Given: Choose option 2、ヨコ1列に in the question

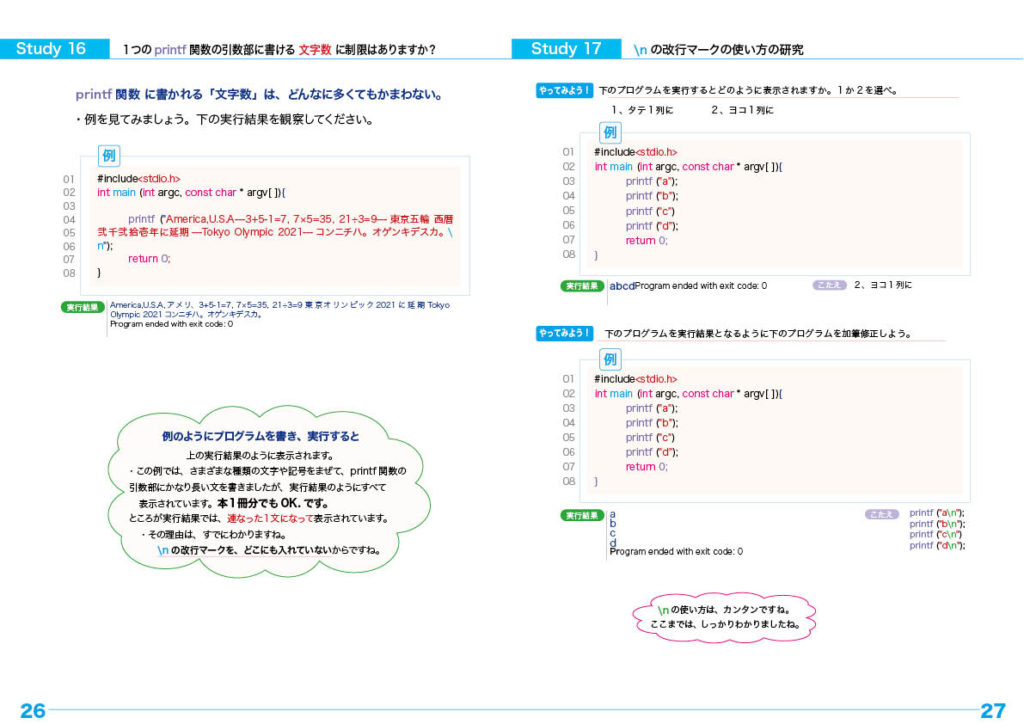Looking at the screenshot, I should point(742,110).
